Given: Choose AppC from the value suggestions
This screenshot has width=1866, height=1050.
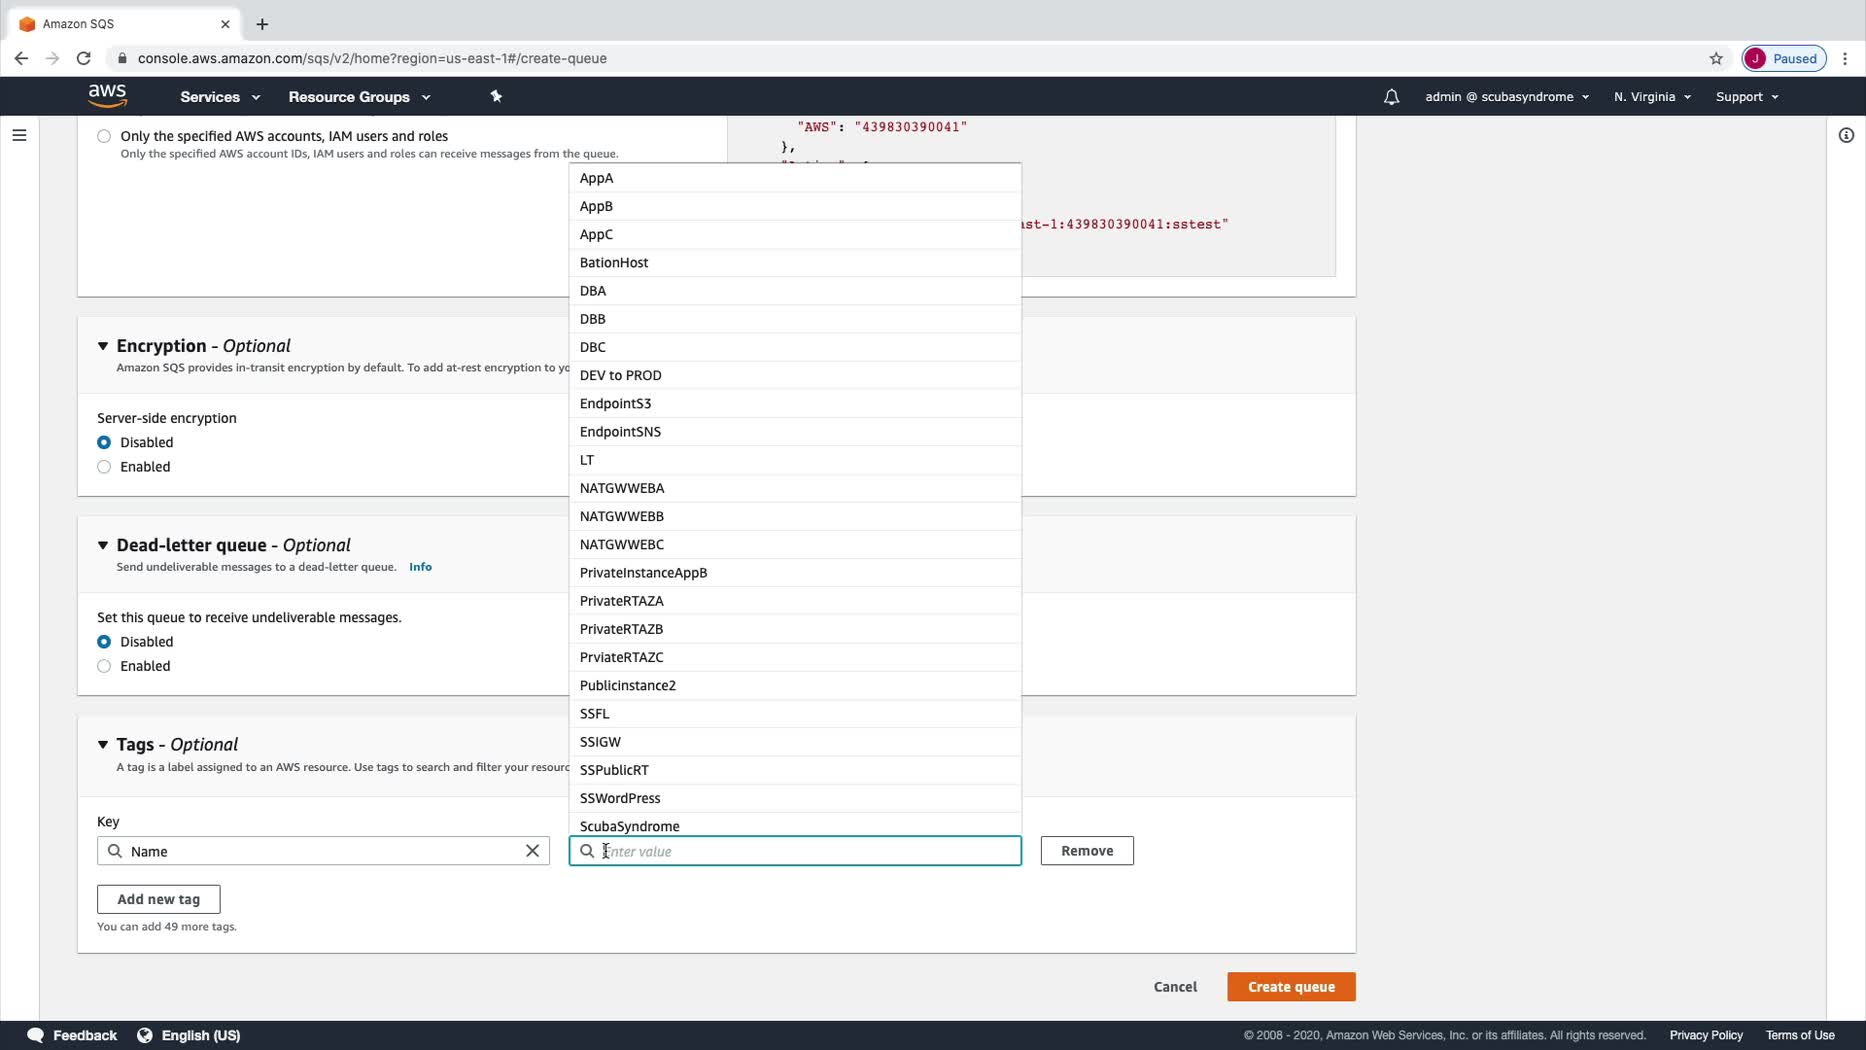Looking at the screenshot, I should pos(795,234).
